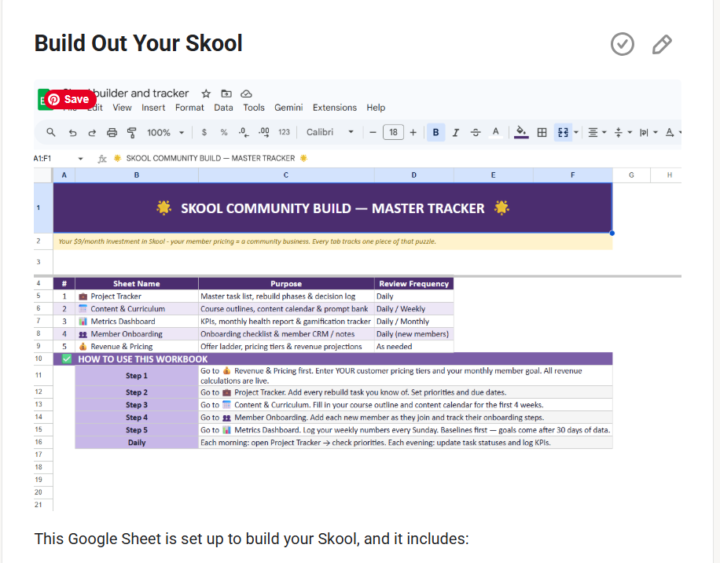Select column C header

(x=286, y=175)
